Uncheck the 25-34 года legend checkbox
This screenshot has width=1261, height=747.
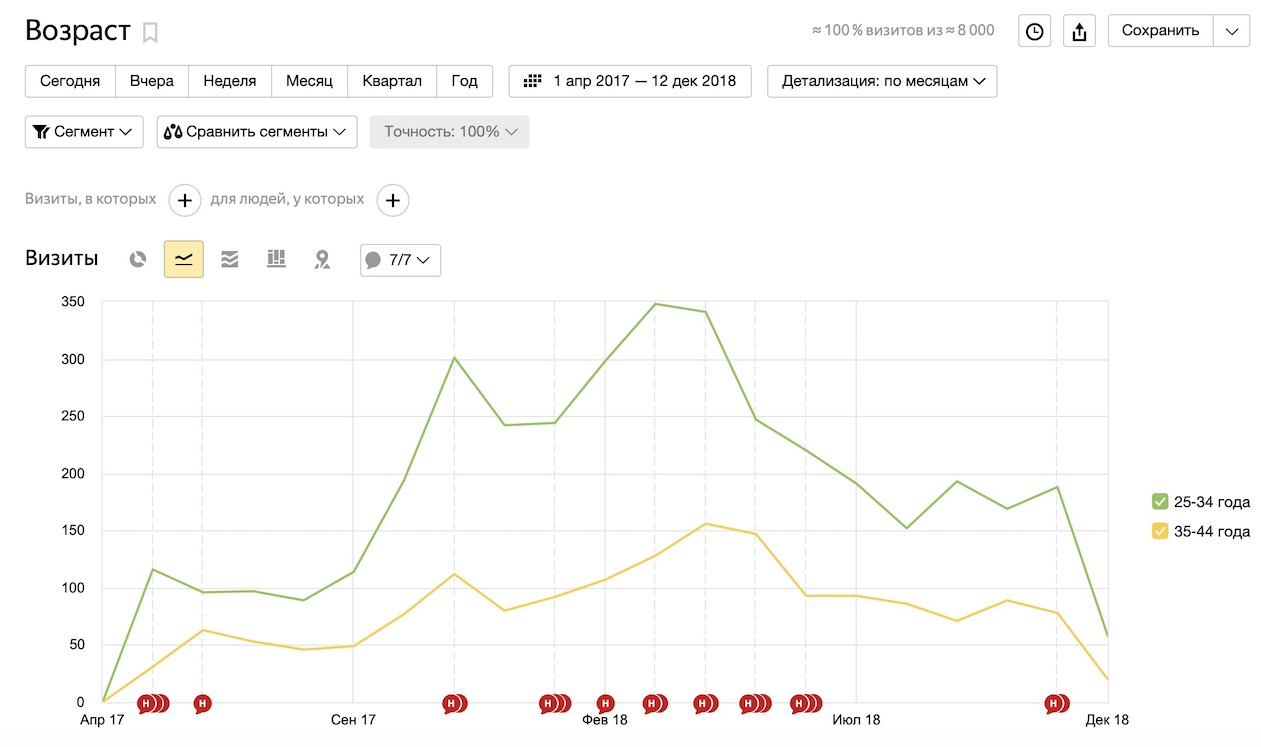coord(1160,502)
